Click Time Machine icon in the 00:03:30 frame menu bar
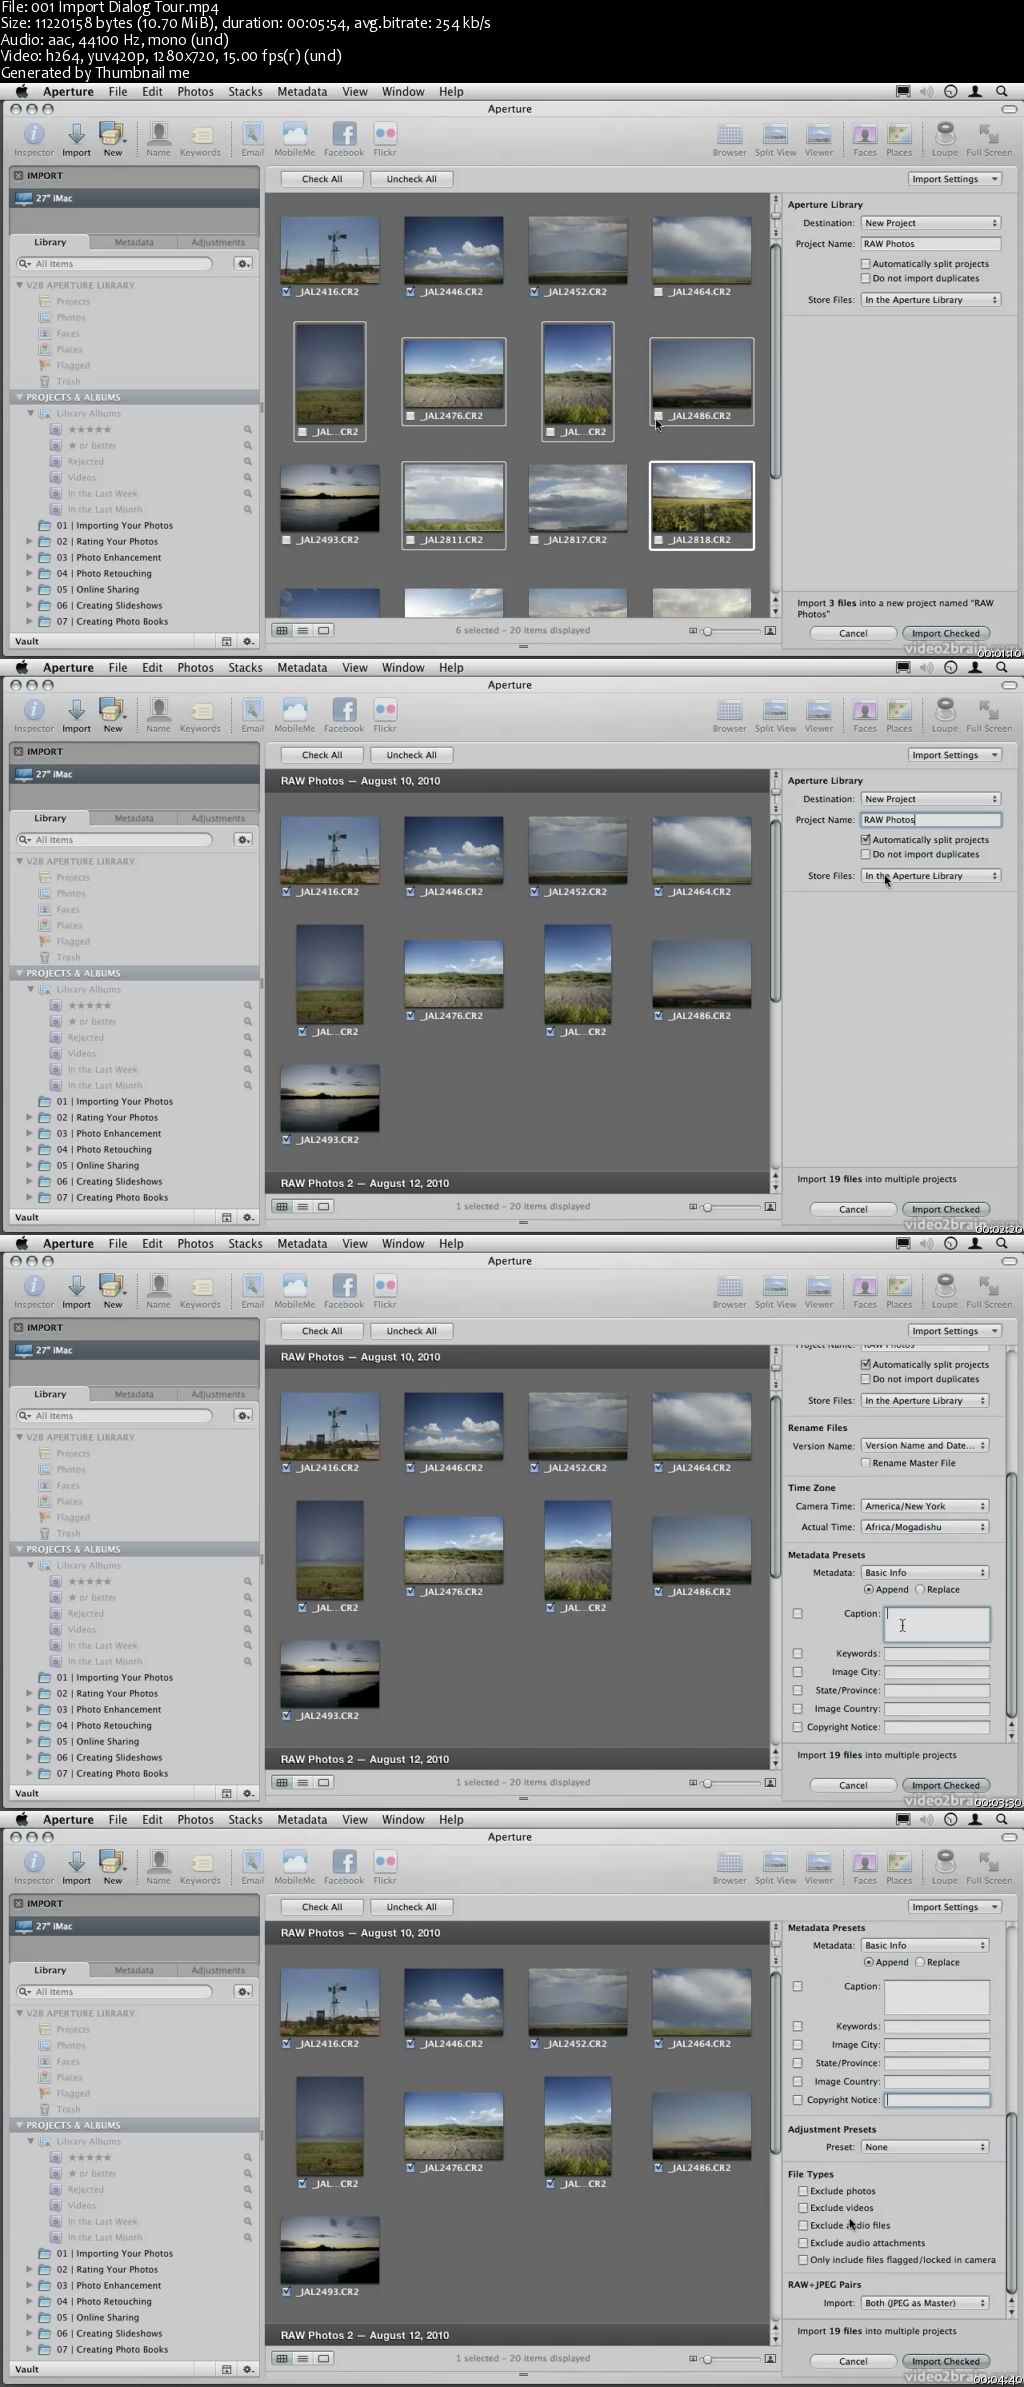Viewport: 1024px width, 2387px height. coord(951,1244)
